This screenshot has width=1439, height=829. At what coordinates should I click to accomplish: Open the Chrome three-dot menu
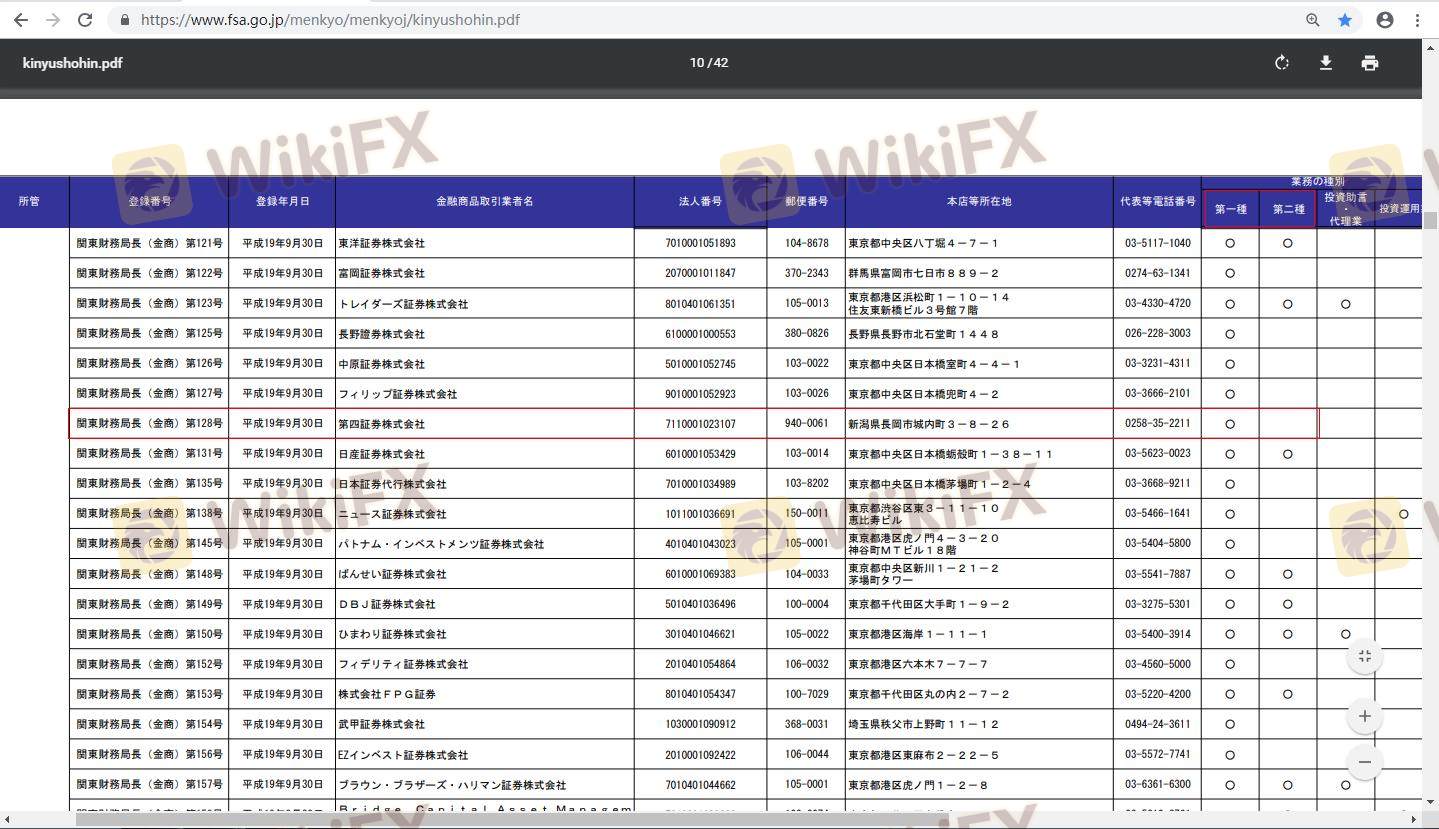coord(1417,20)
